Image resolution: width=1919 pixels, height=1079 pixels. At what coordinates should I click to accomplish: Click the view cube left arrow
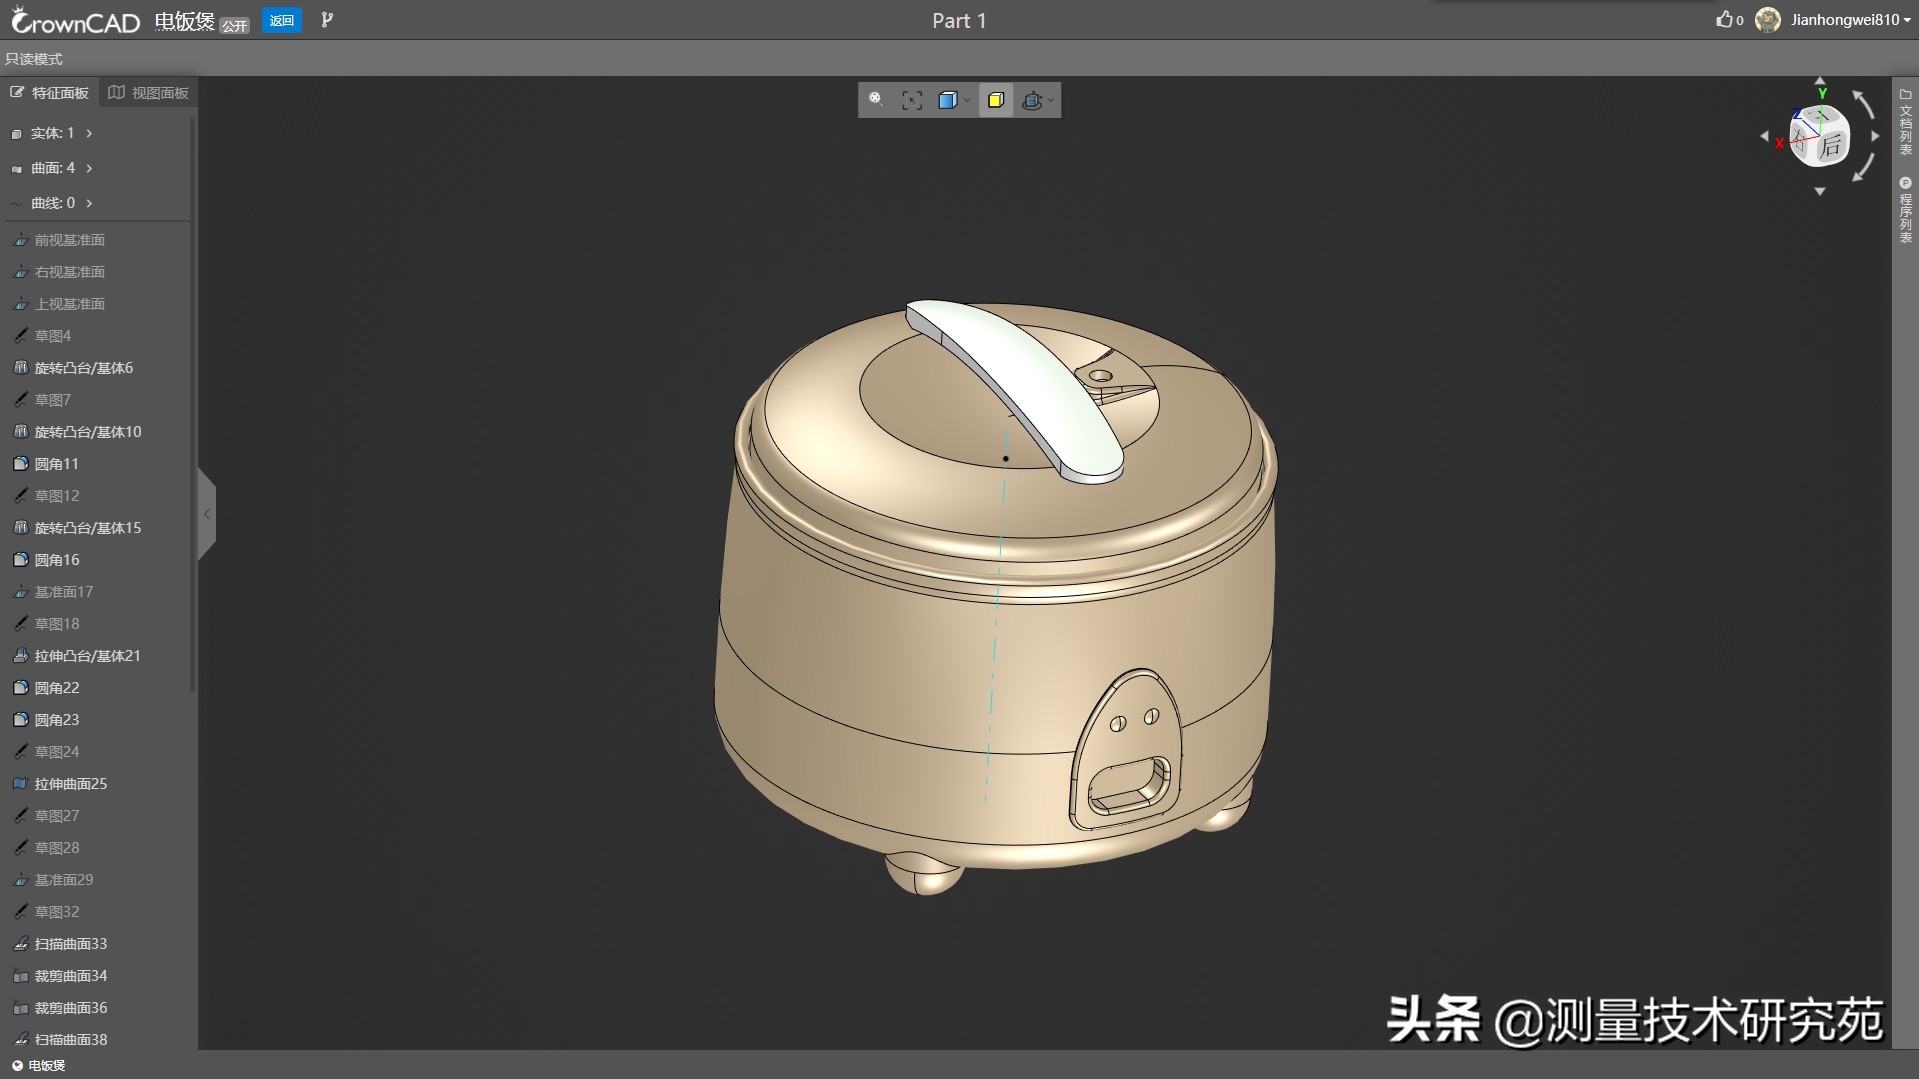coord(1764,136)
